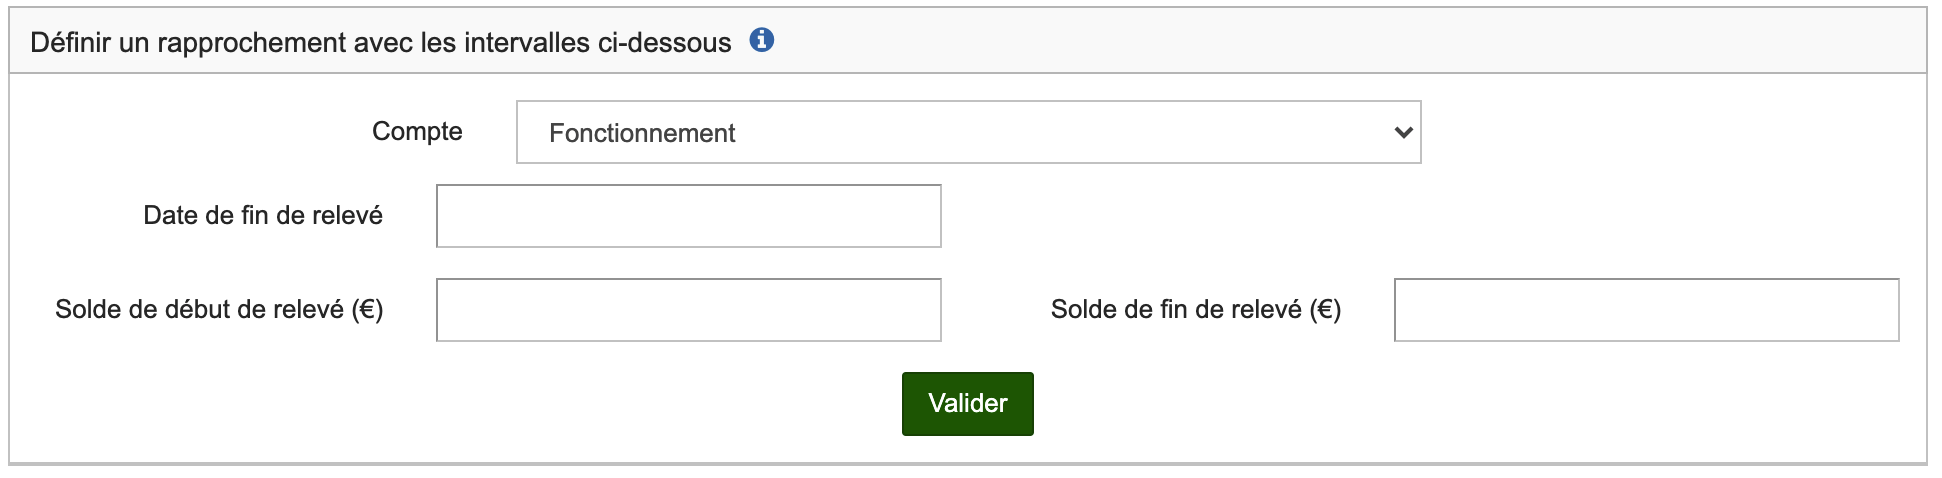Open the Compte dropdown
This screenshot has height=478, width=1942.
[x=967, y=132]
